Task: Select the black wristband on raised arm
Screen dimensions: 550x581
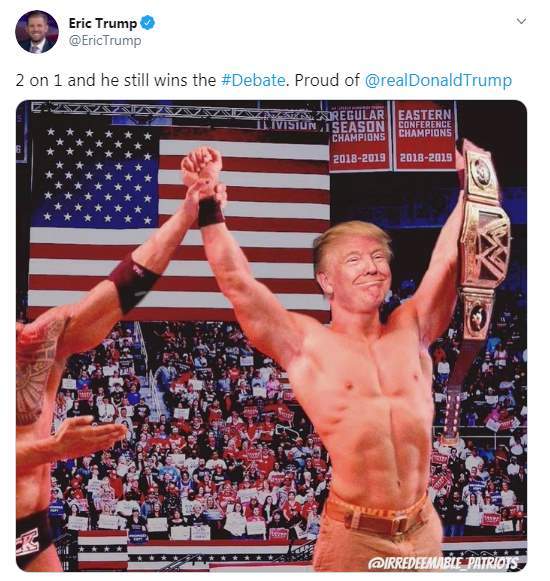Action: tap(211, 211)
